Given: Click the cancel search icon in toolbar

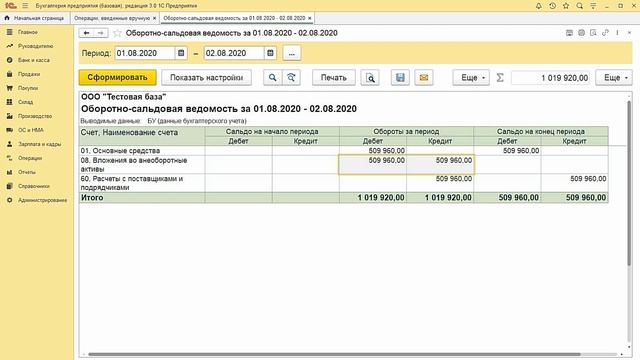Looking at the screenshot, I should pos(291,78).
